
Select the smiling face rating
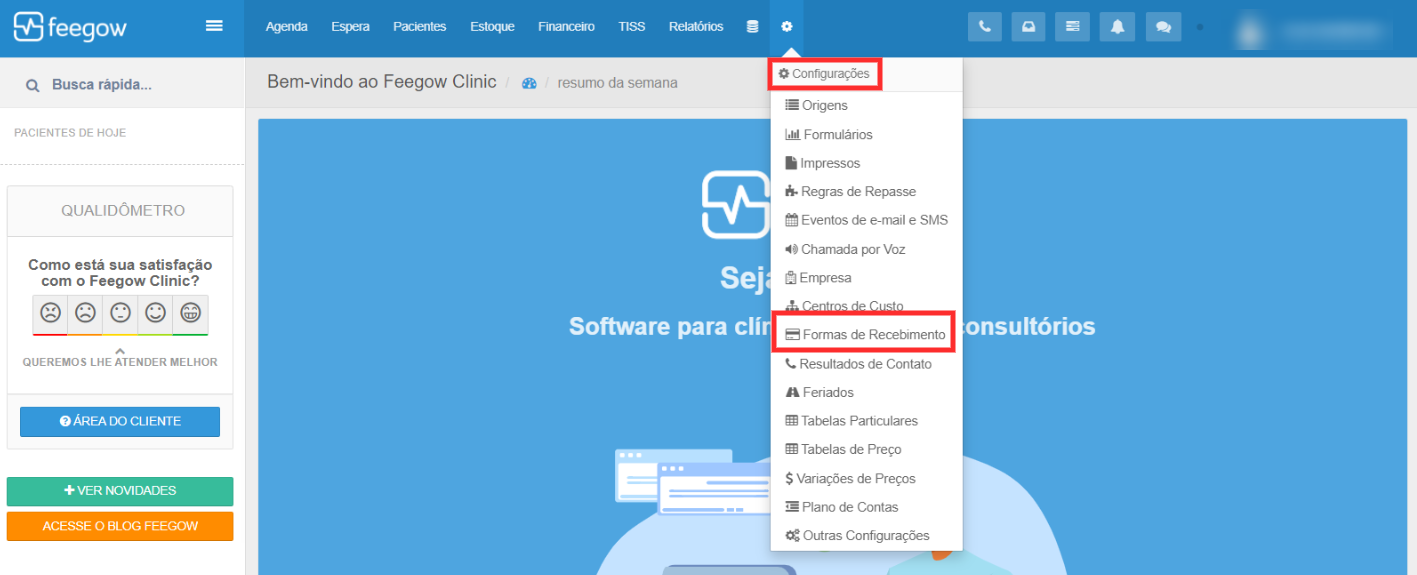click(155, 313)
